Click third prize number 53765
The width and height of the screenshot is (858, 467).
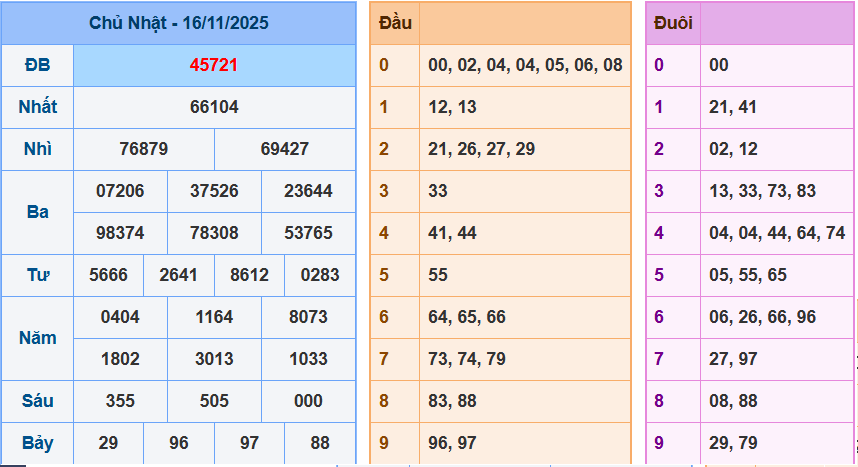click(x=308, y=233)
